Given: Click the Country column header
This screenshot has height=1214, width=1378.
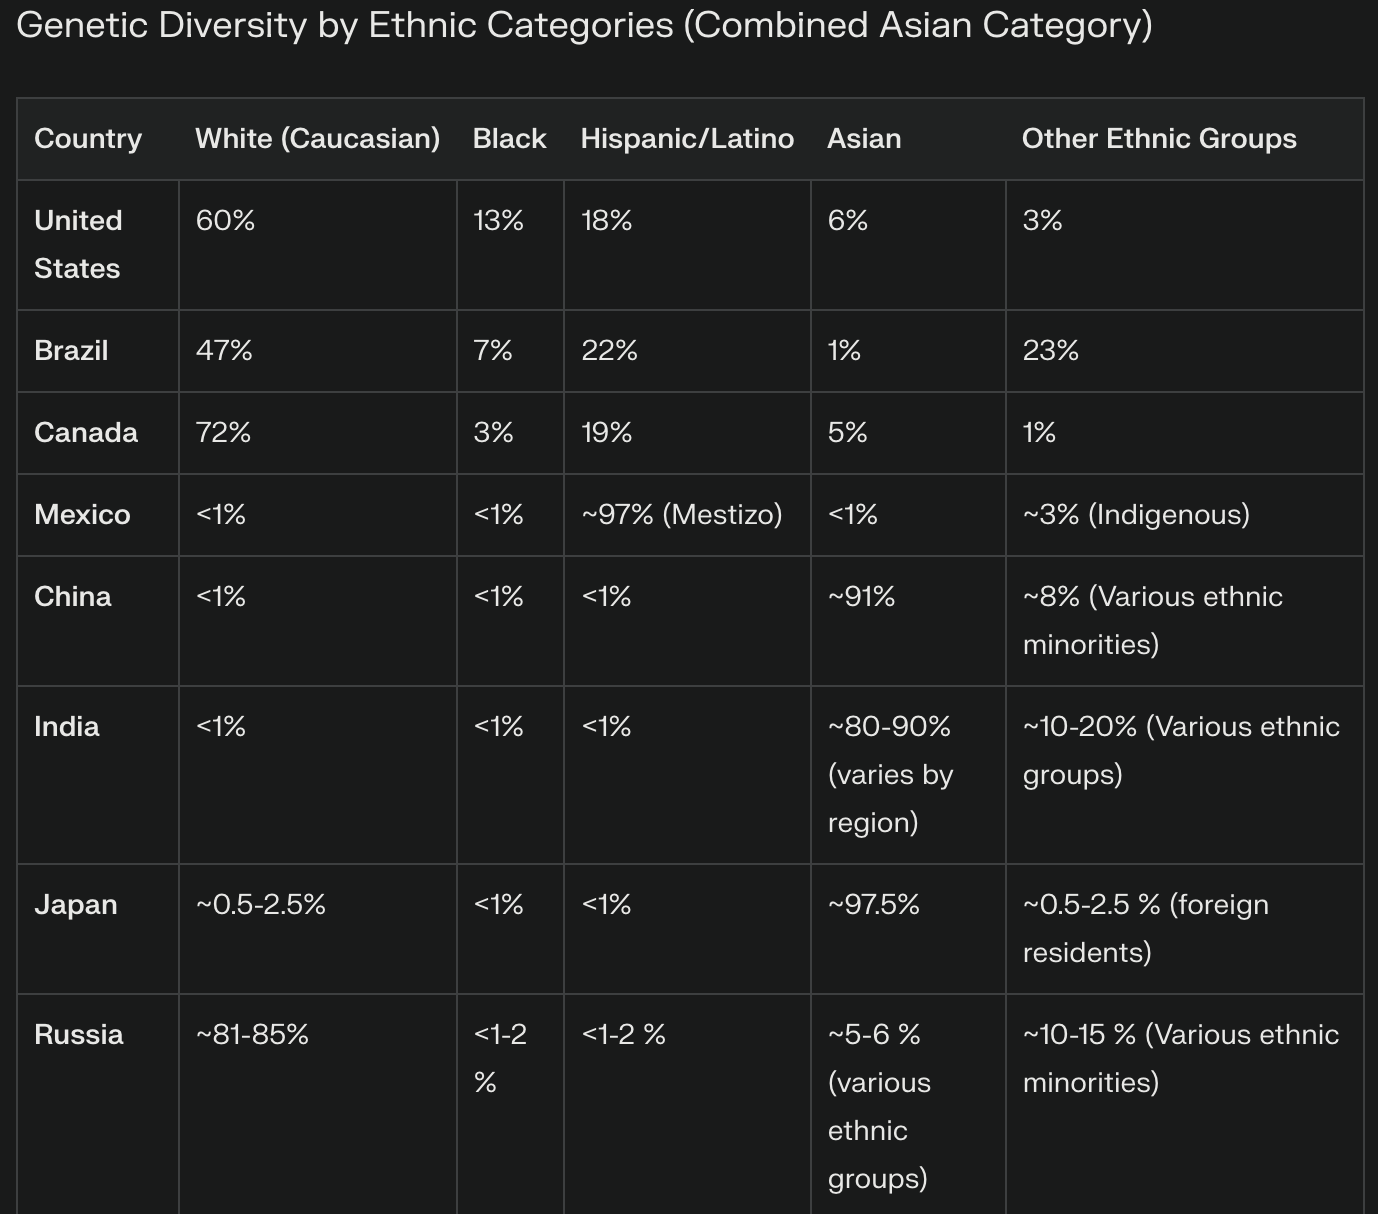Looking at the screenshot, I should [x=88, y=139].
